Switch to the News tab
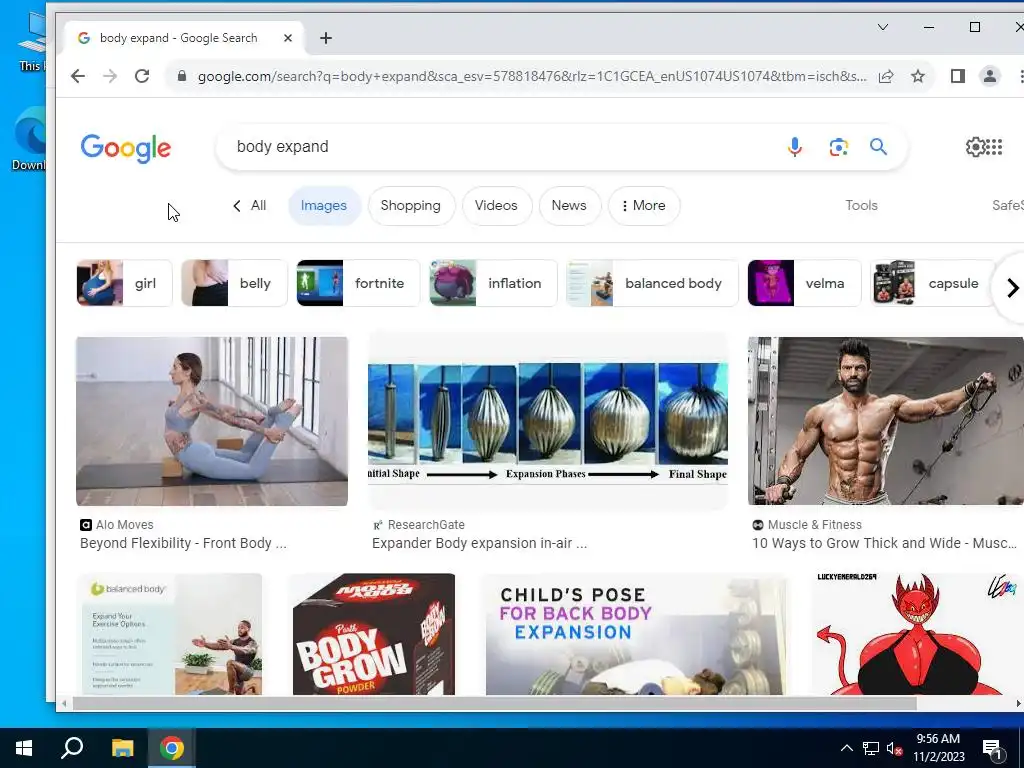The height and width of the screenshot is (768, 1024). tap(569, 206)
